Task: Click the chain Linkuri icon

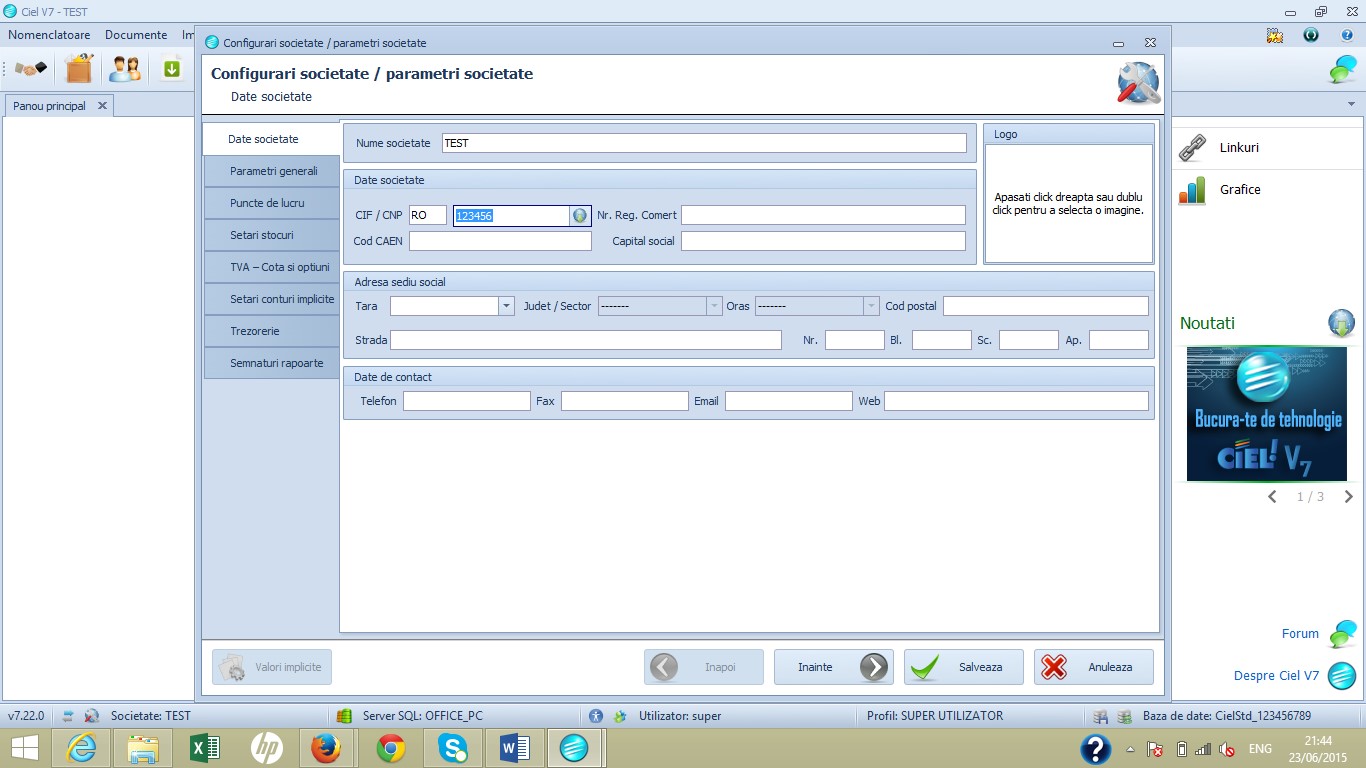Action: point(1192,148)
